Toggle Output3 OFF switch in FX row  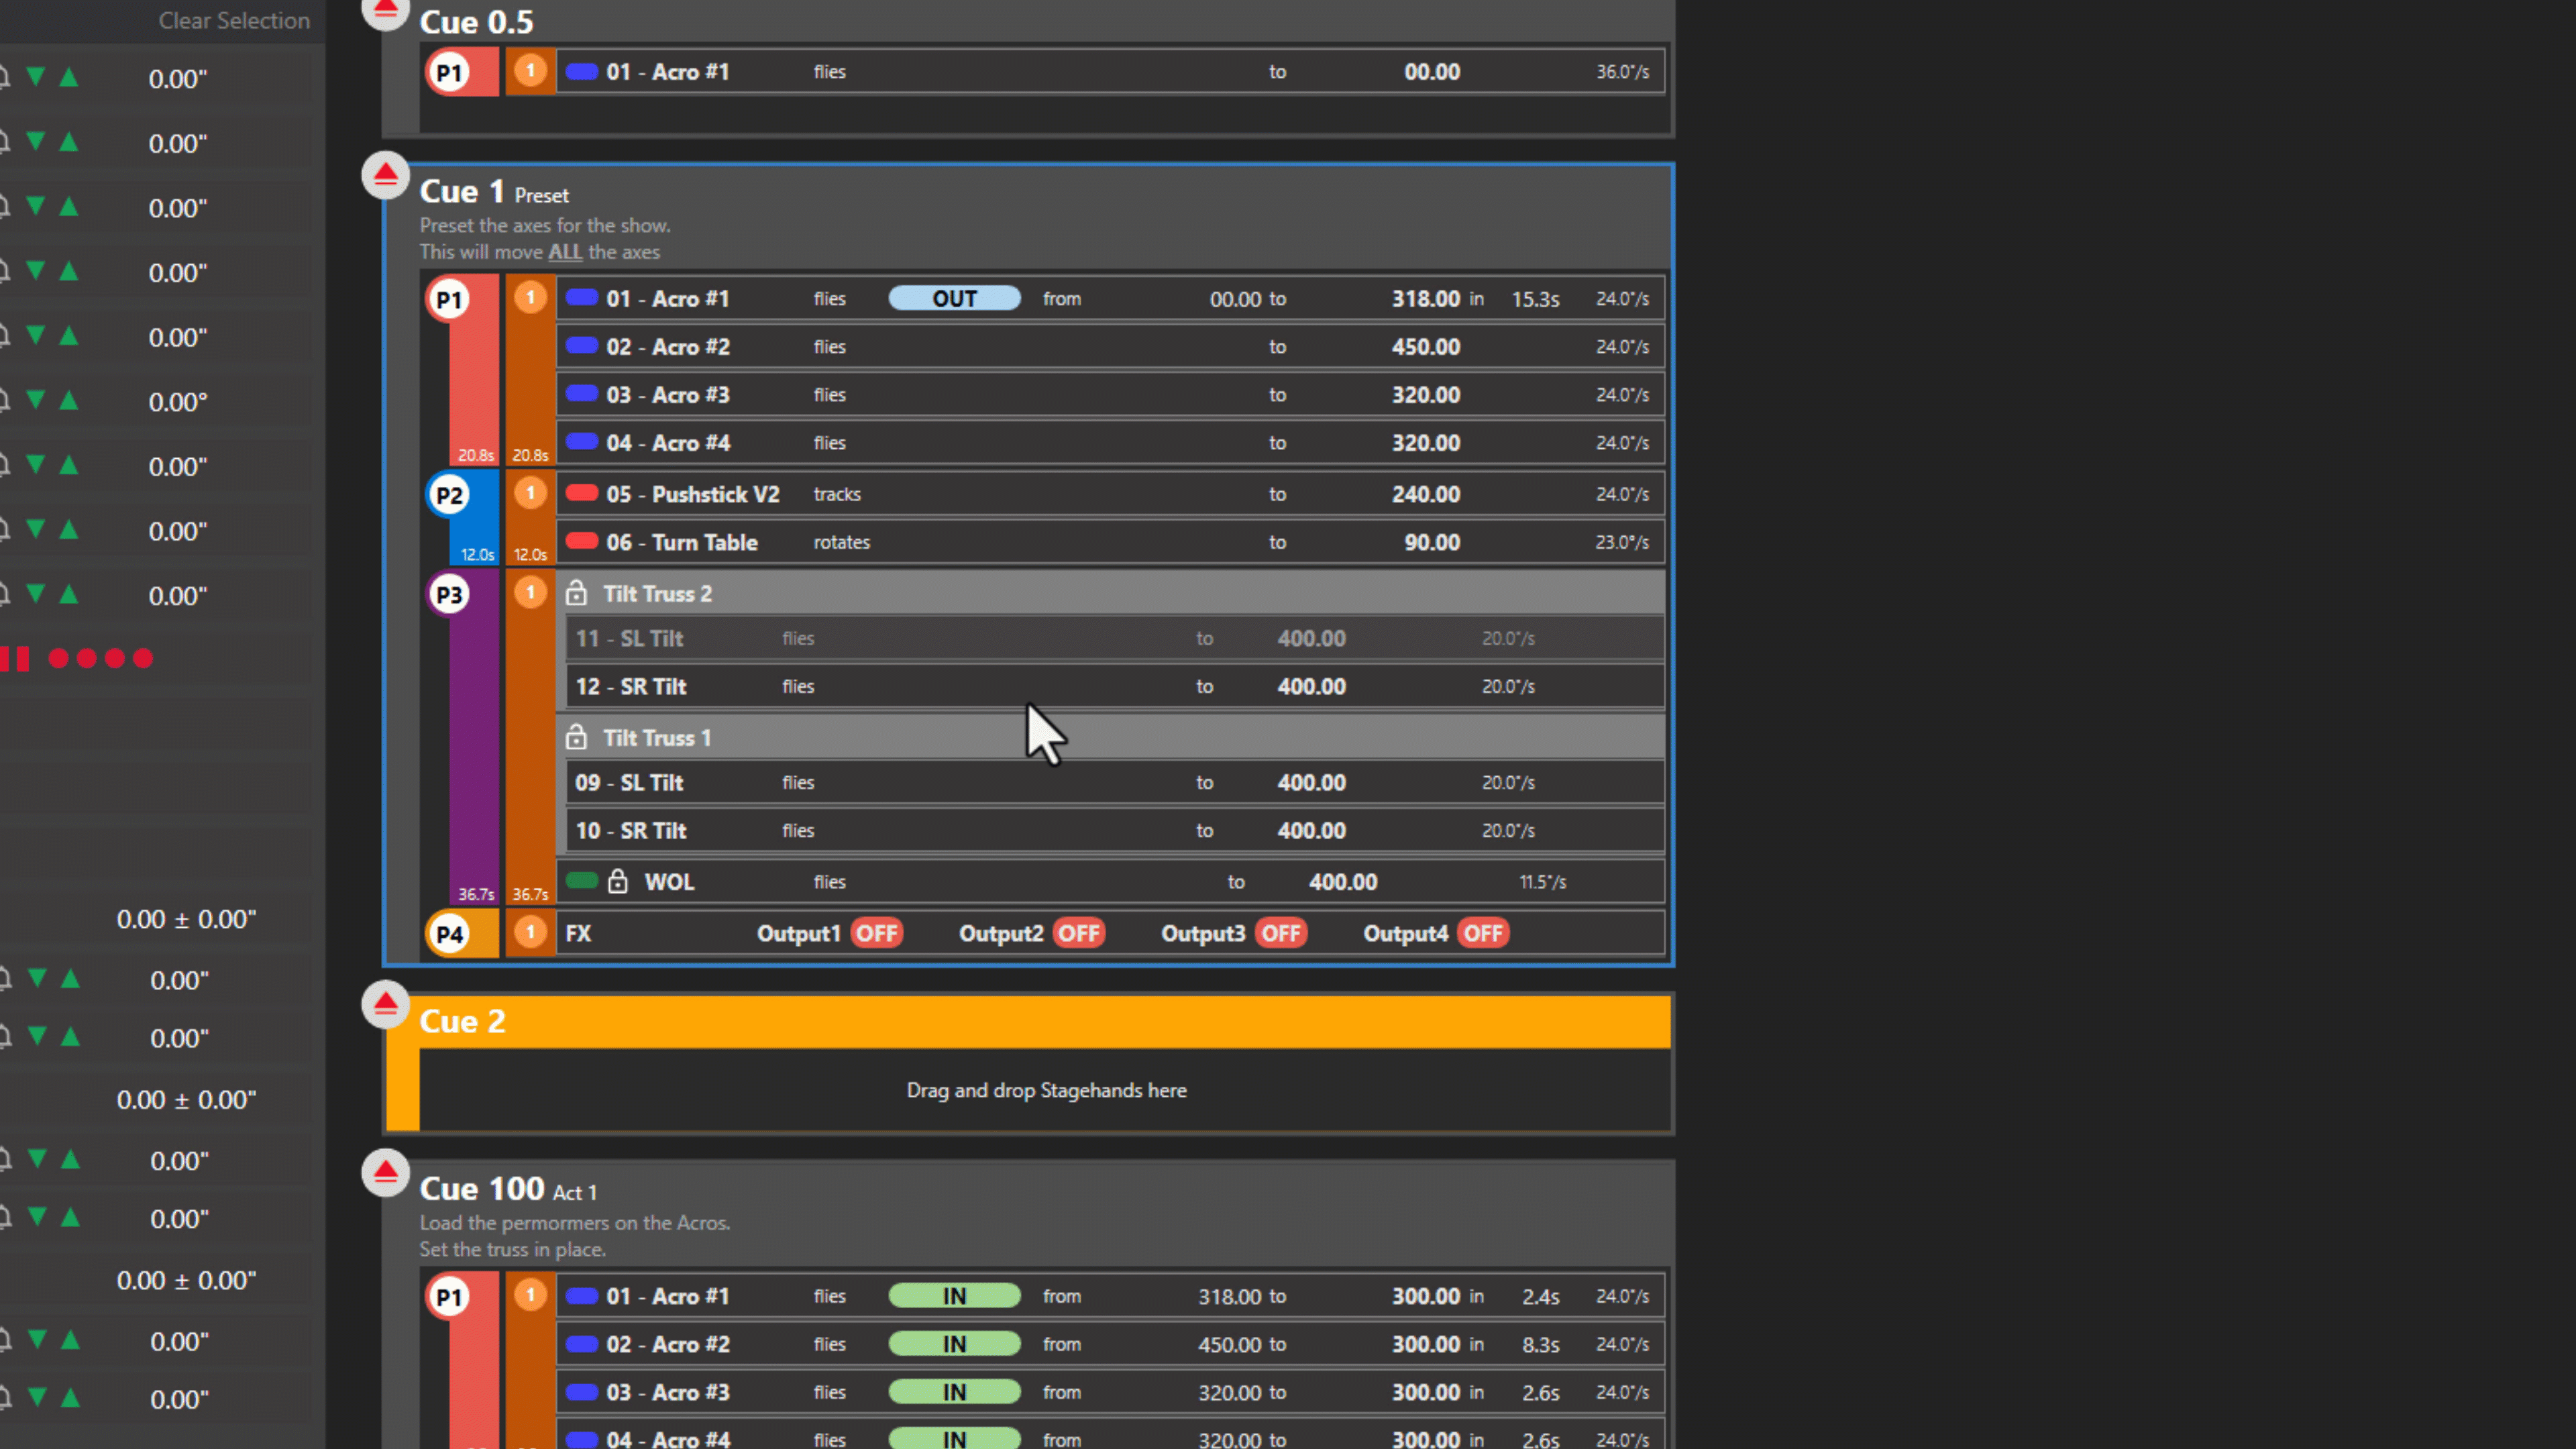(x=1281, y=933)
